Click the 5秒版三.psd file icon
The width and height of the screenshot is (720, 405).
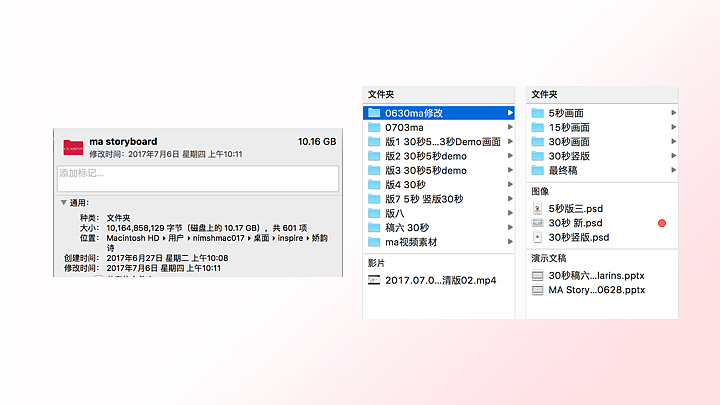(537, 208)
